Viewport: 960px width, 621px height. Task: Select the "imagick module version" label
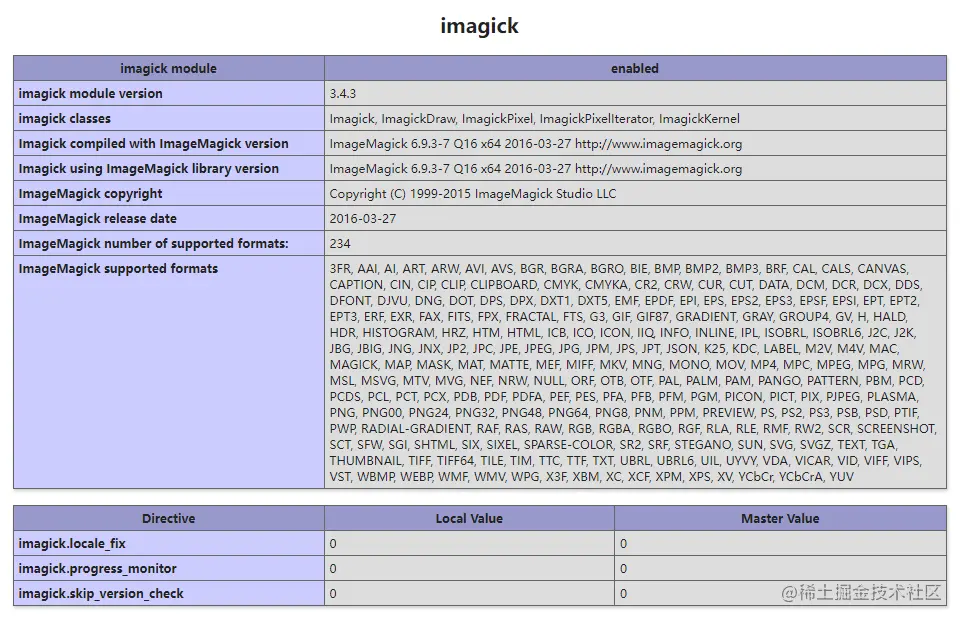91,94
